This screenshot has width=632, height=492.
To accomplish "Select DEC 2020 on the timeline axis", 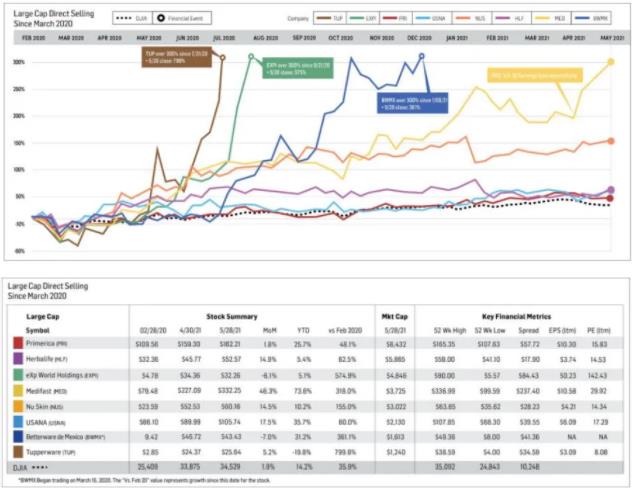I will coord(419,38).
